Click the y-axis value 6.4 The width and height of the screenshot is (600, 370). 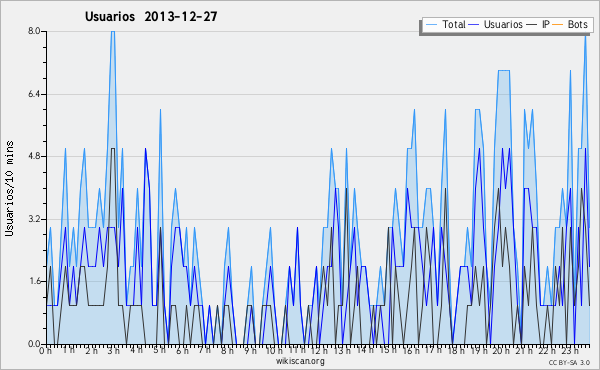(34, 94)
